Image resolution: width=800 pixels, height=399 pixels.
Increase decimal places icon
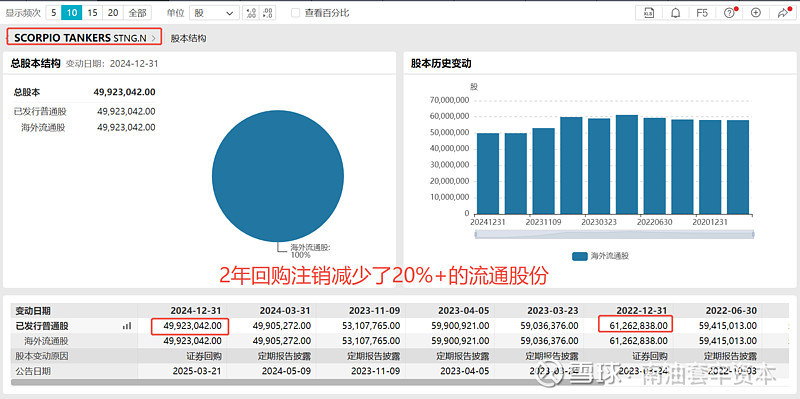pos(251,13)
